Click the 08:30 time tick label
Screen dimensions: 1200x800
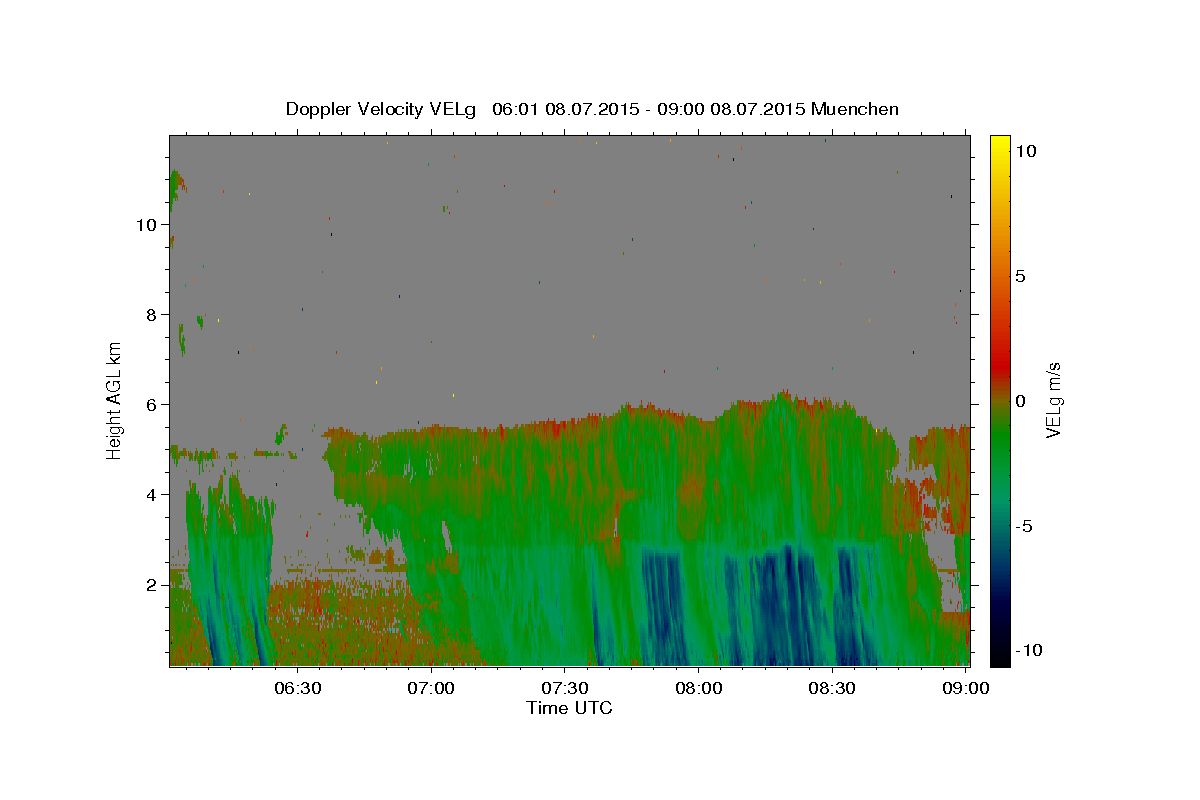coord(833,689)
